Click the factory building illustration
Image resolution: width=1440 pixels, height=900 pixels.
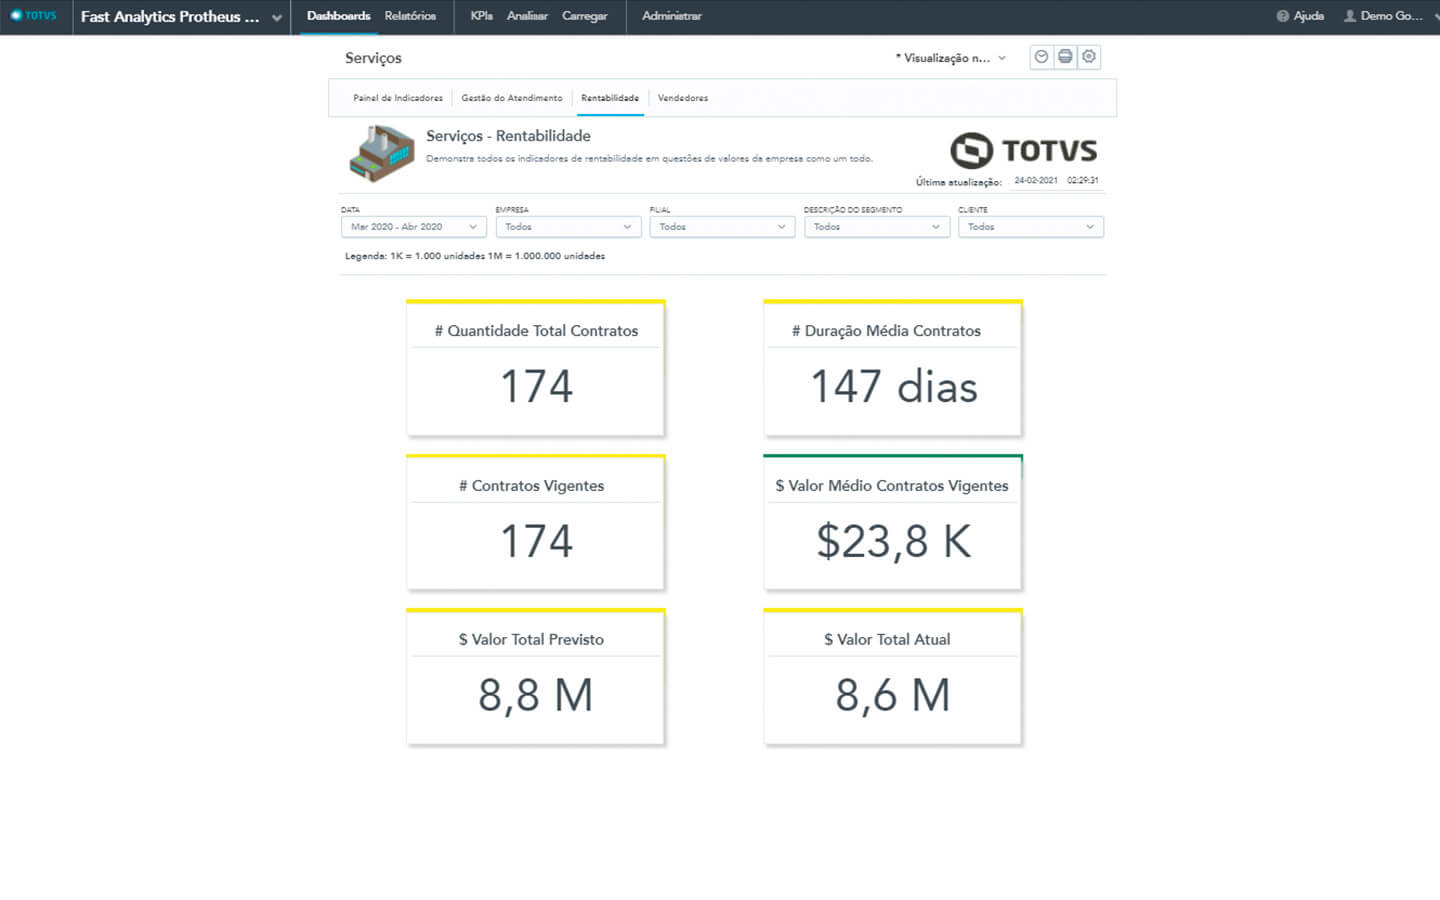381,153
